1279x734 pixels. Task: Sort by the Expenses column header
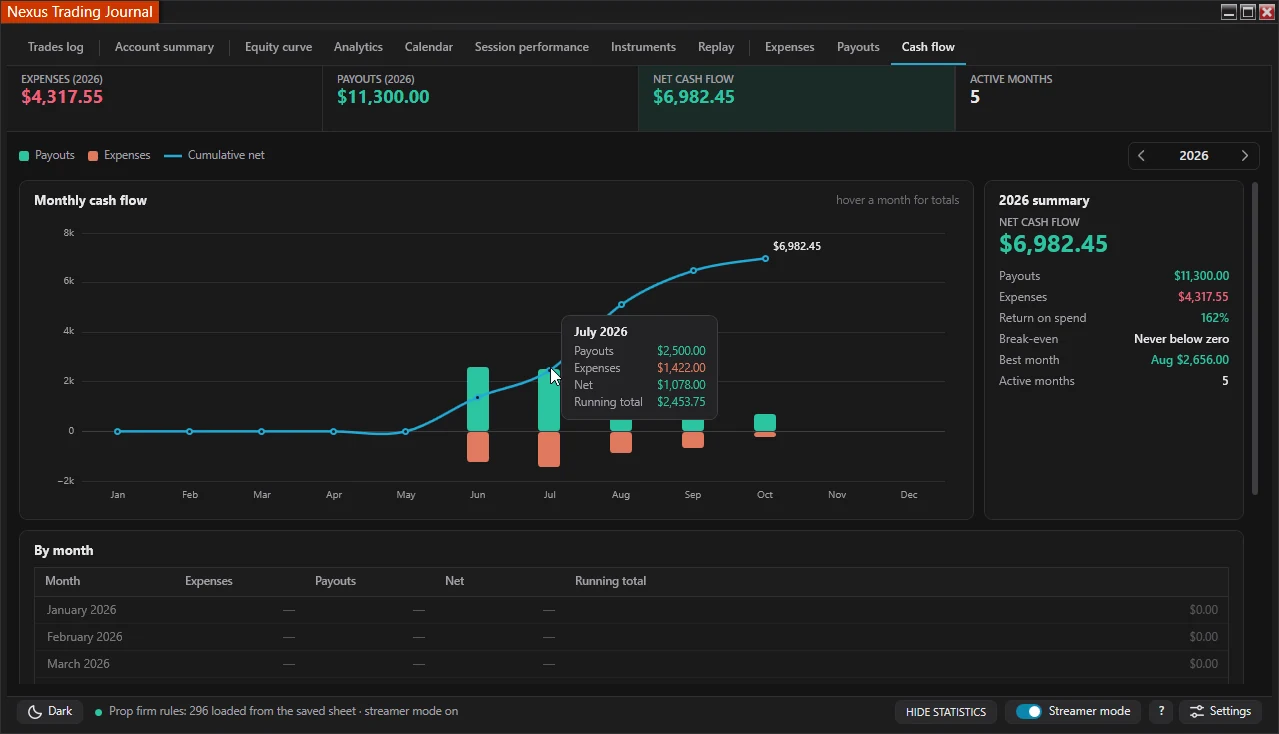[209, 581]
